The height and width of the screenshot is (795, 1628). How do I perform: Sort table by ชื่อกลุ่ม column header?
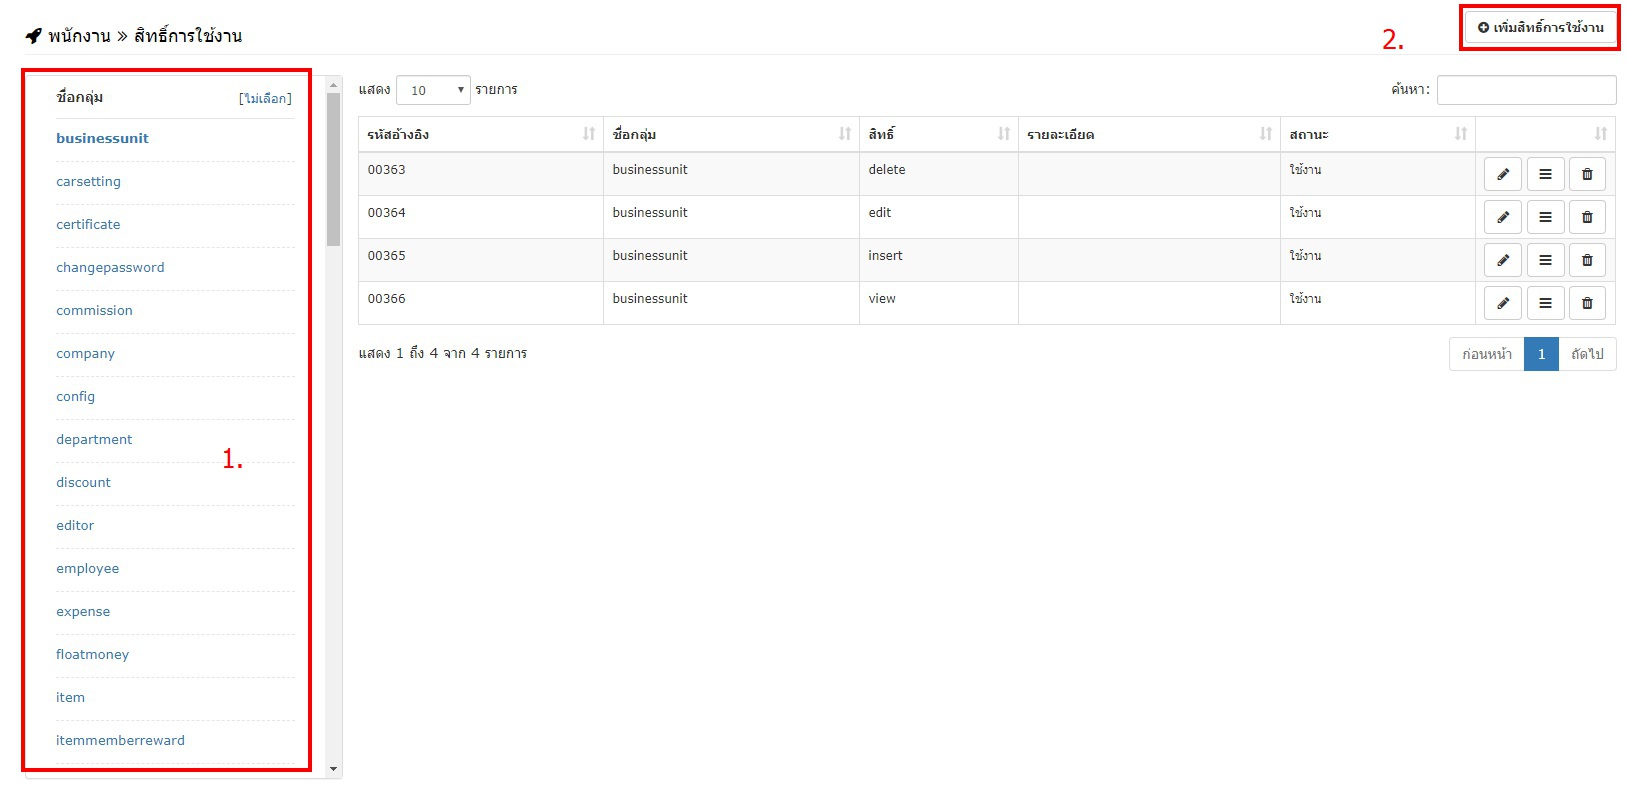(731, 134)
